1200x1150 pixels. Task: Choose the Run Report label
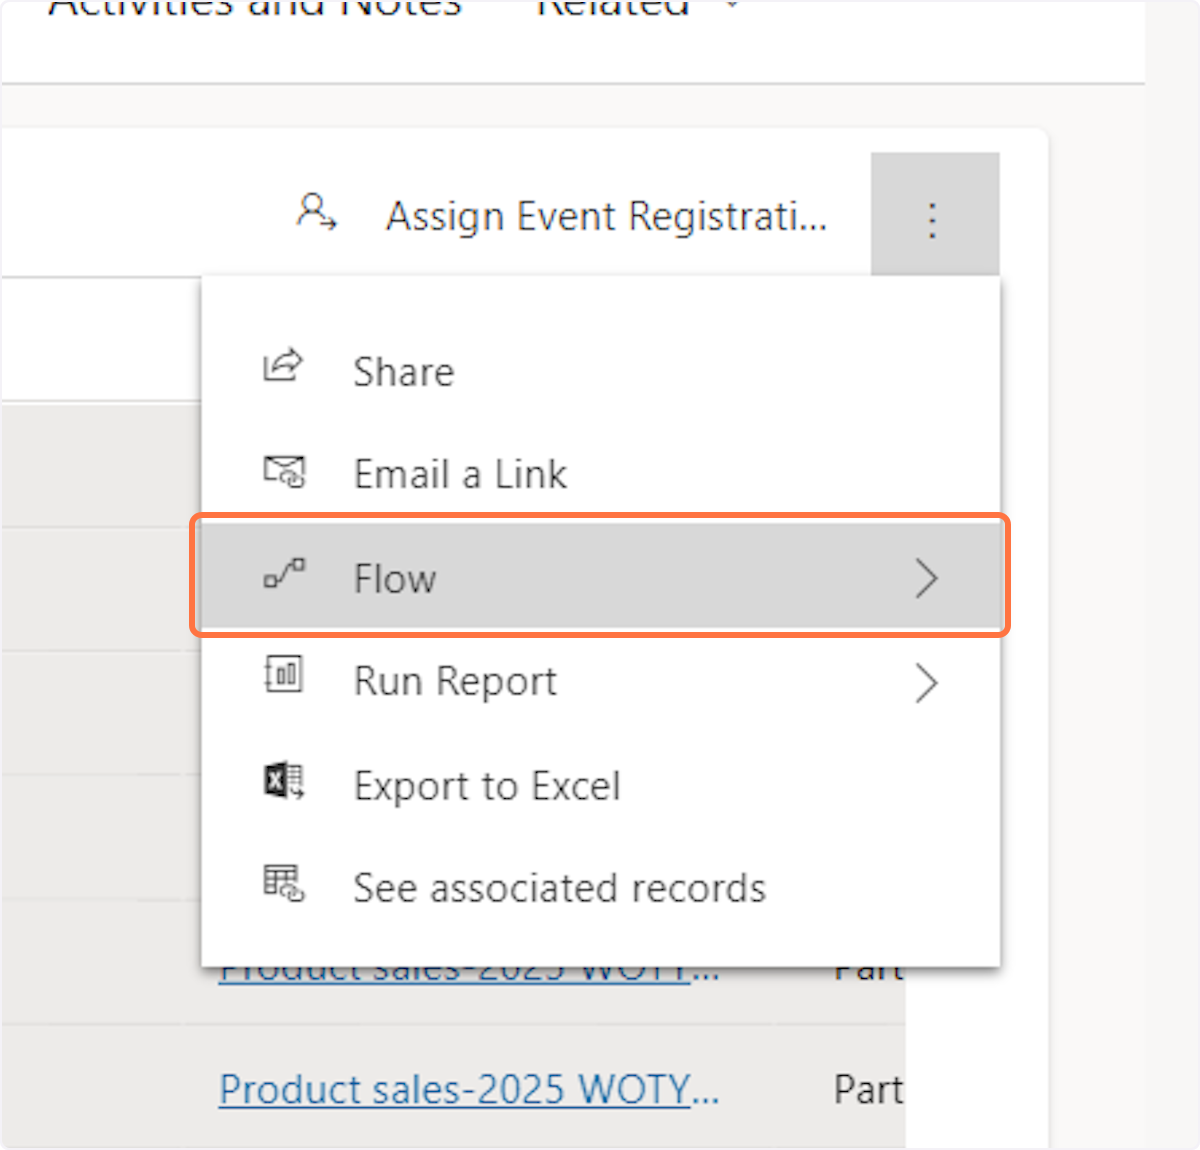pyautogui.click(x=455, y=682)
